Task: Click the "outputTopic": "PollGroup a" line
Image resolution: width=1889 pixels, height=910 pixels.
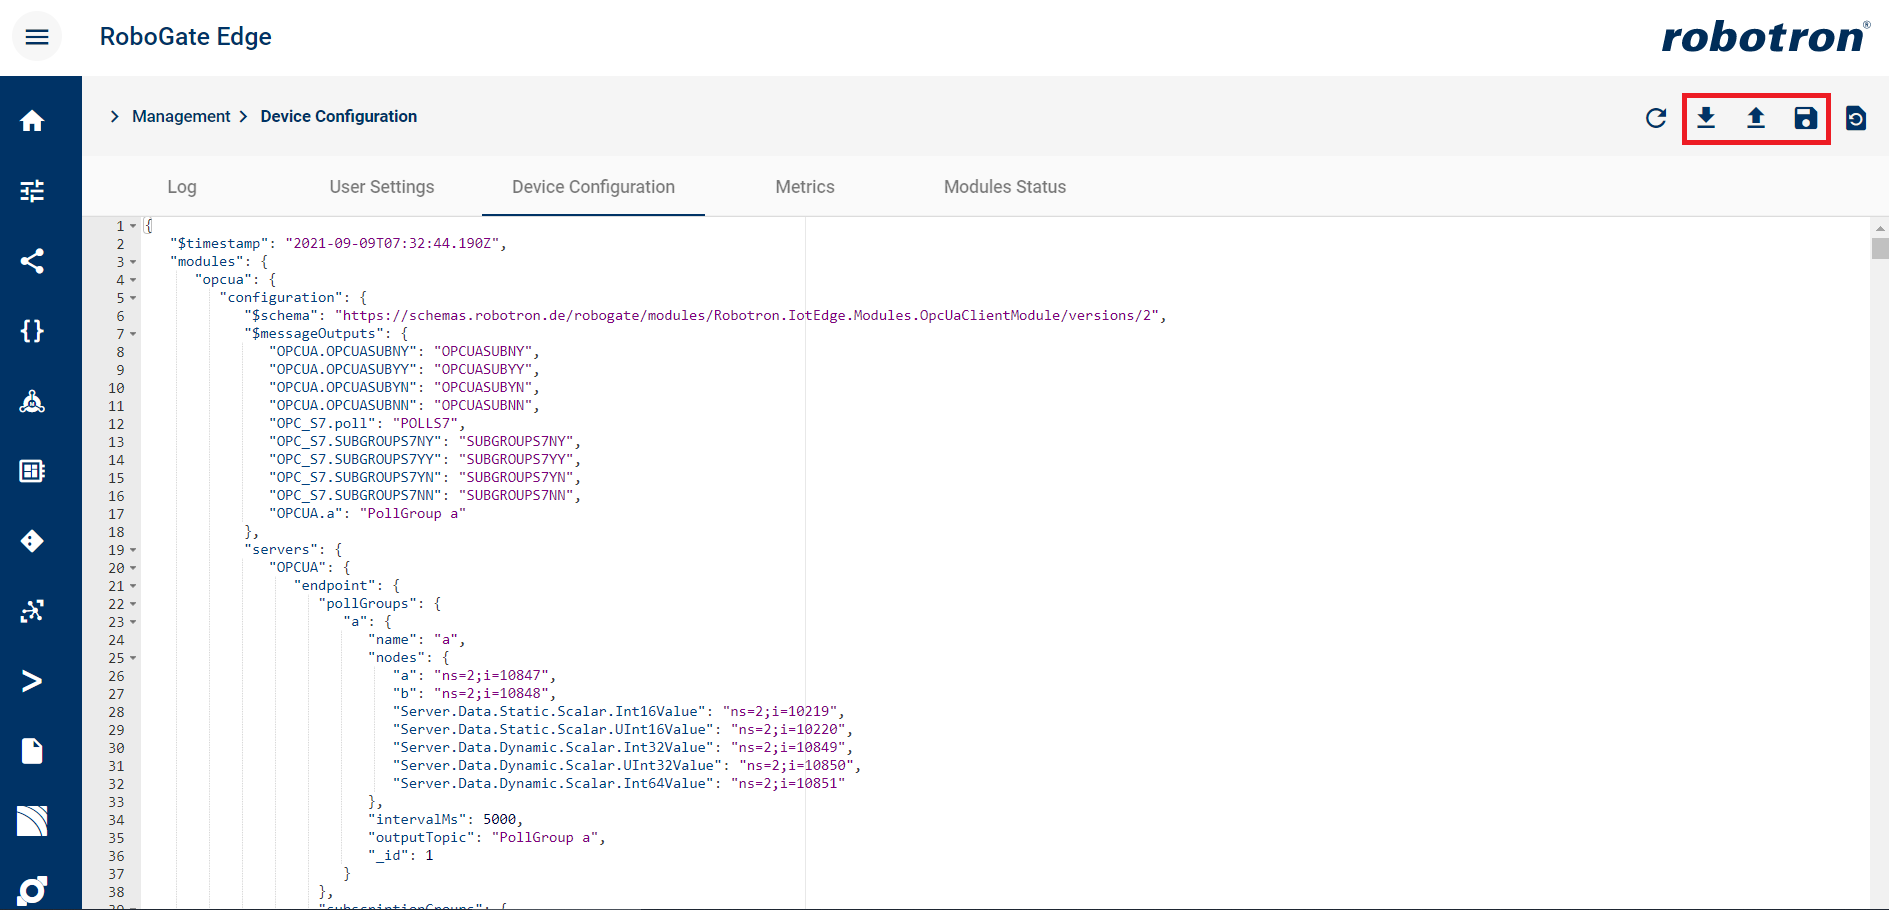Action: click(x=487, y=837)
